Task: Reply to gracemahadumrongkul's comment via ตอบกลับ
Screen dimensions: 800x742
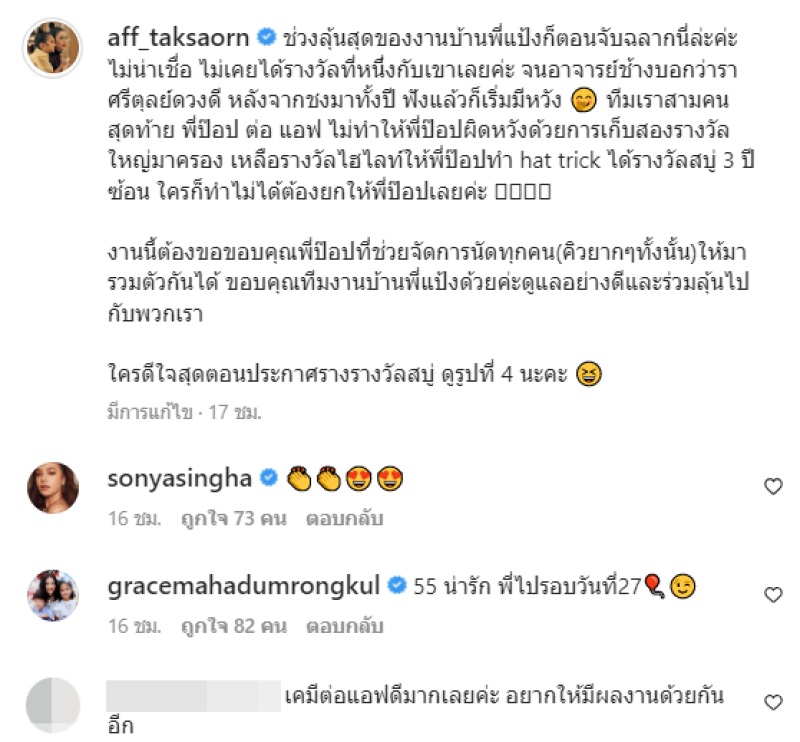Action: tap(344, 626)
